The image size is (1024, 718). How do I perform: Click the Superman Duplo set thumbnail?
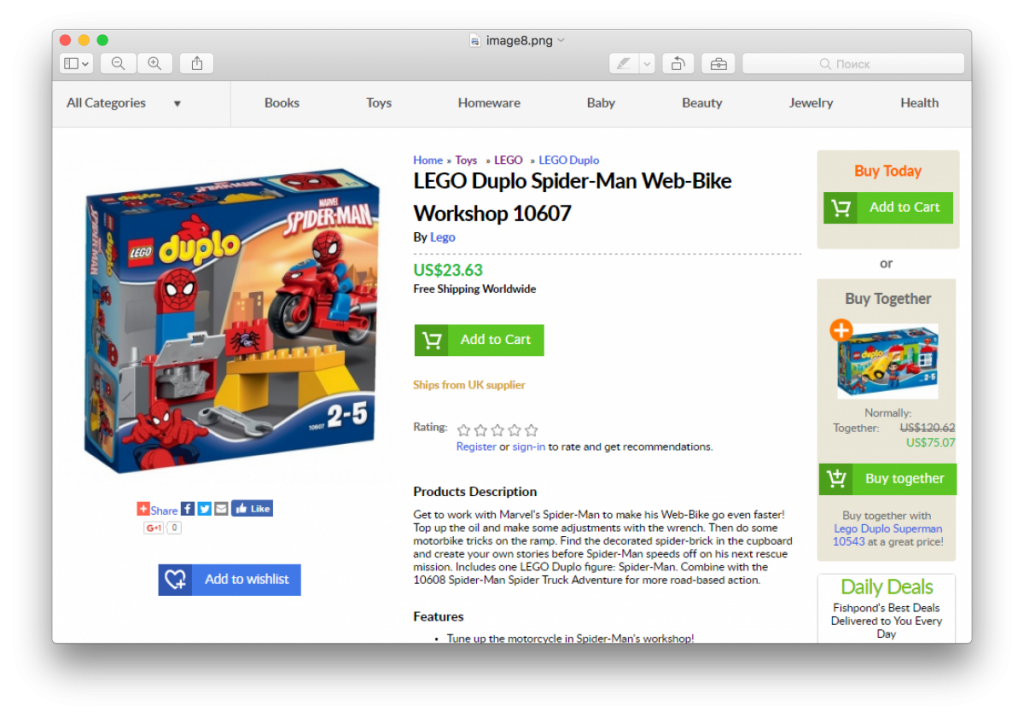click(x=888, y=361)
